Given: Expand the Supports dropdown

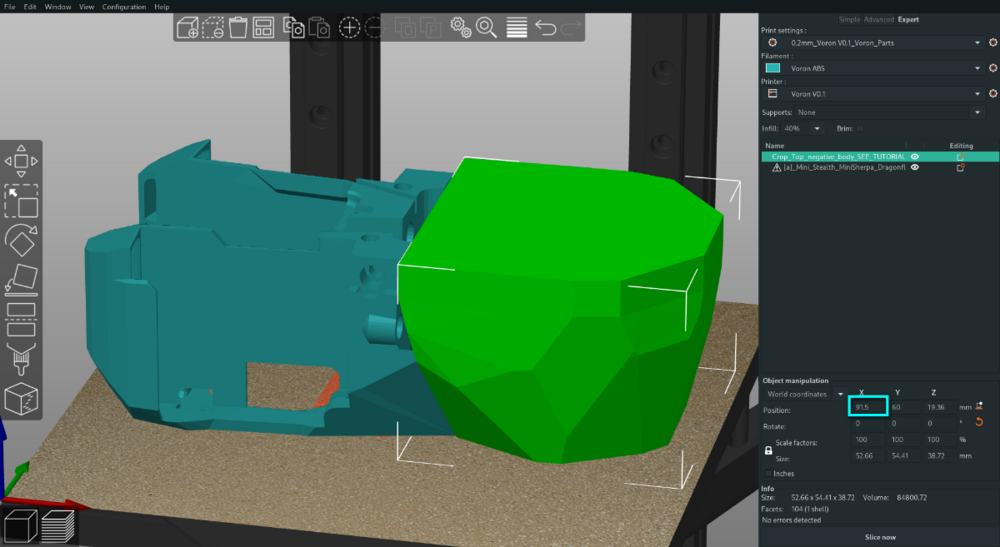Looking at the screenshot, I should [889, 112].
